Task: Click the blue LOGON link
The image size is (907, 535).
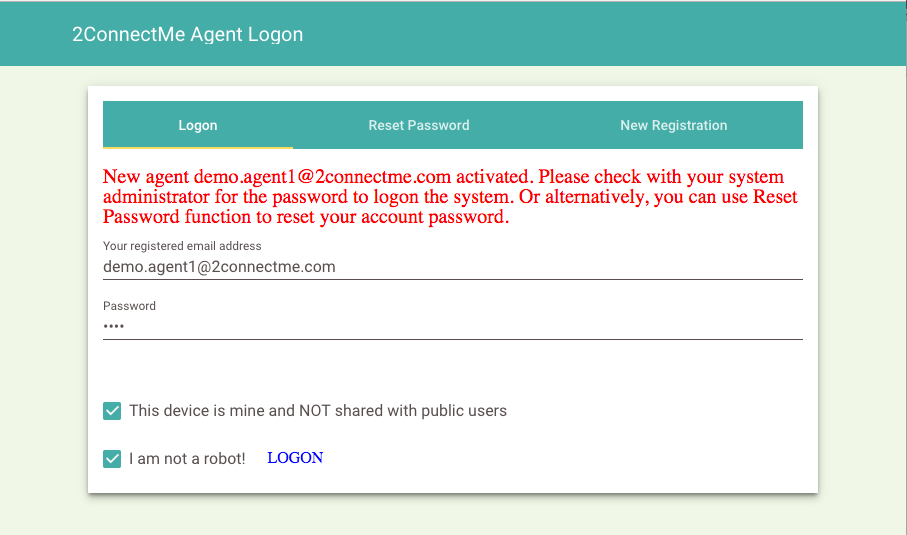Action: click(295, 458)
